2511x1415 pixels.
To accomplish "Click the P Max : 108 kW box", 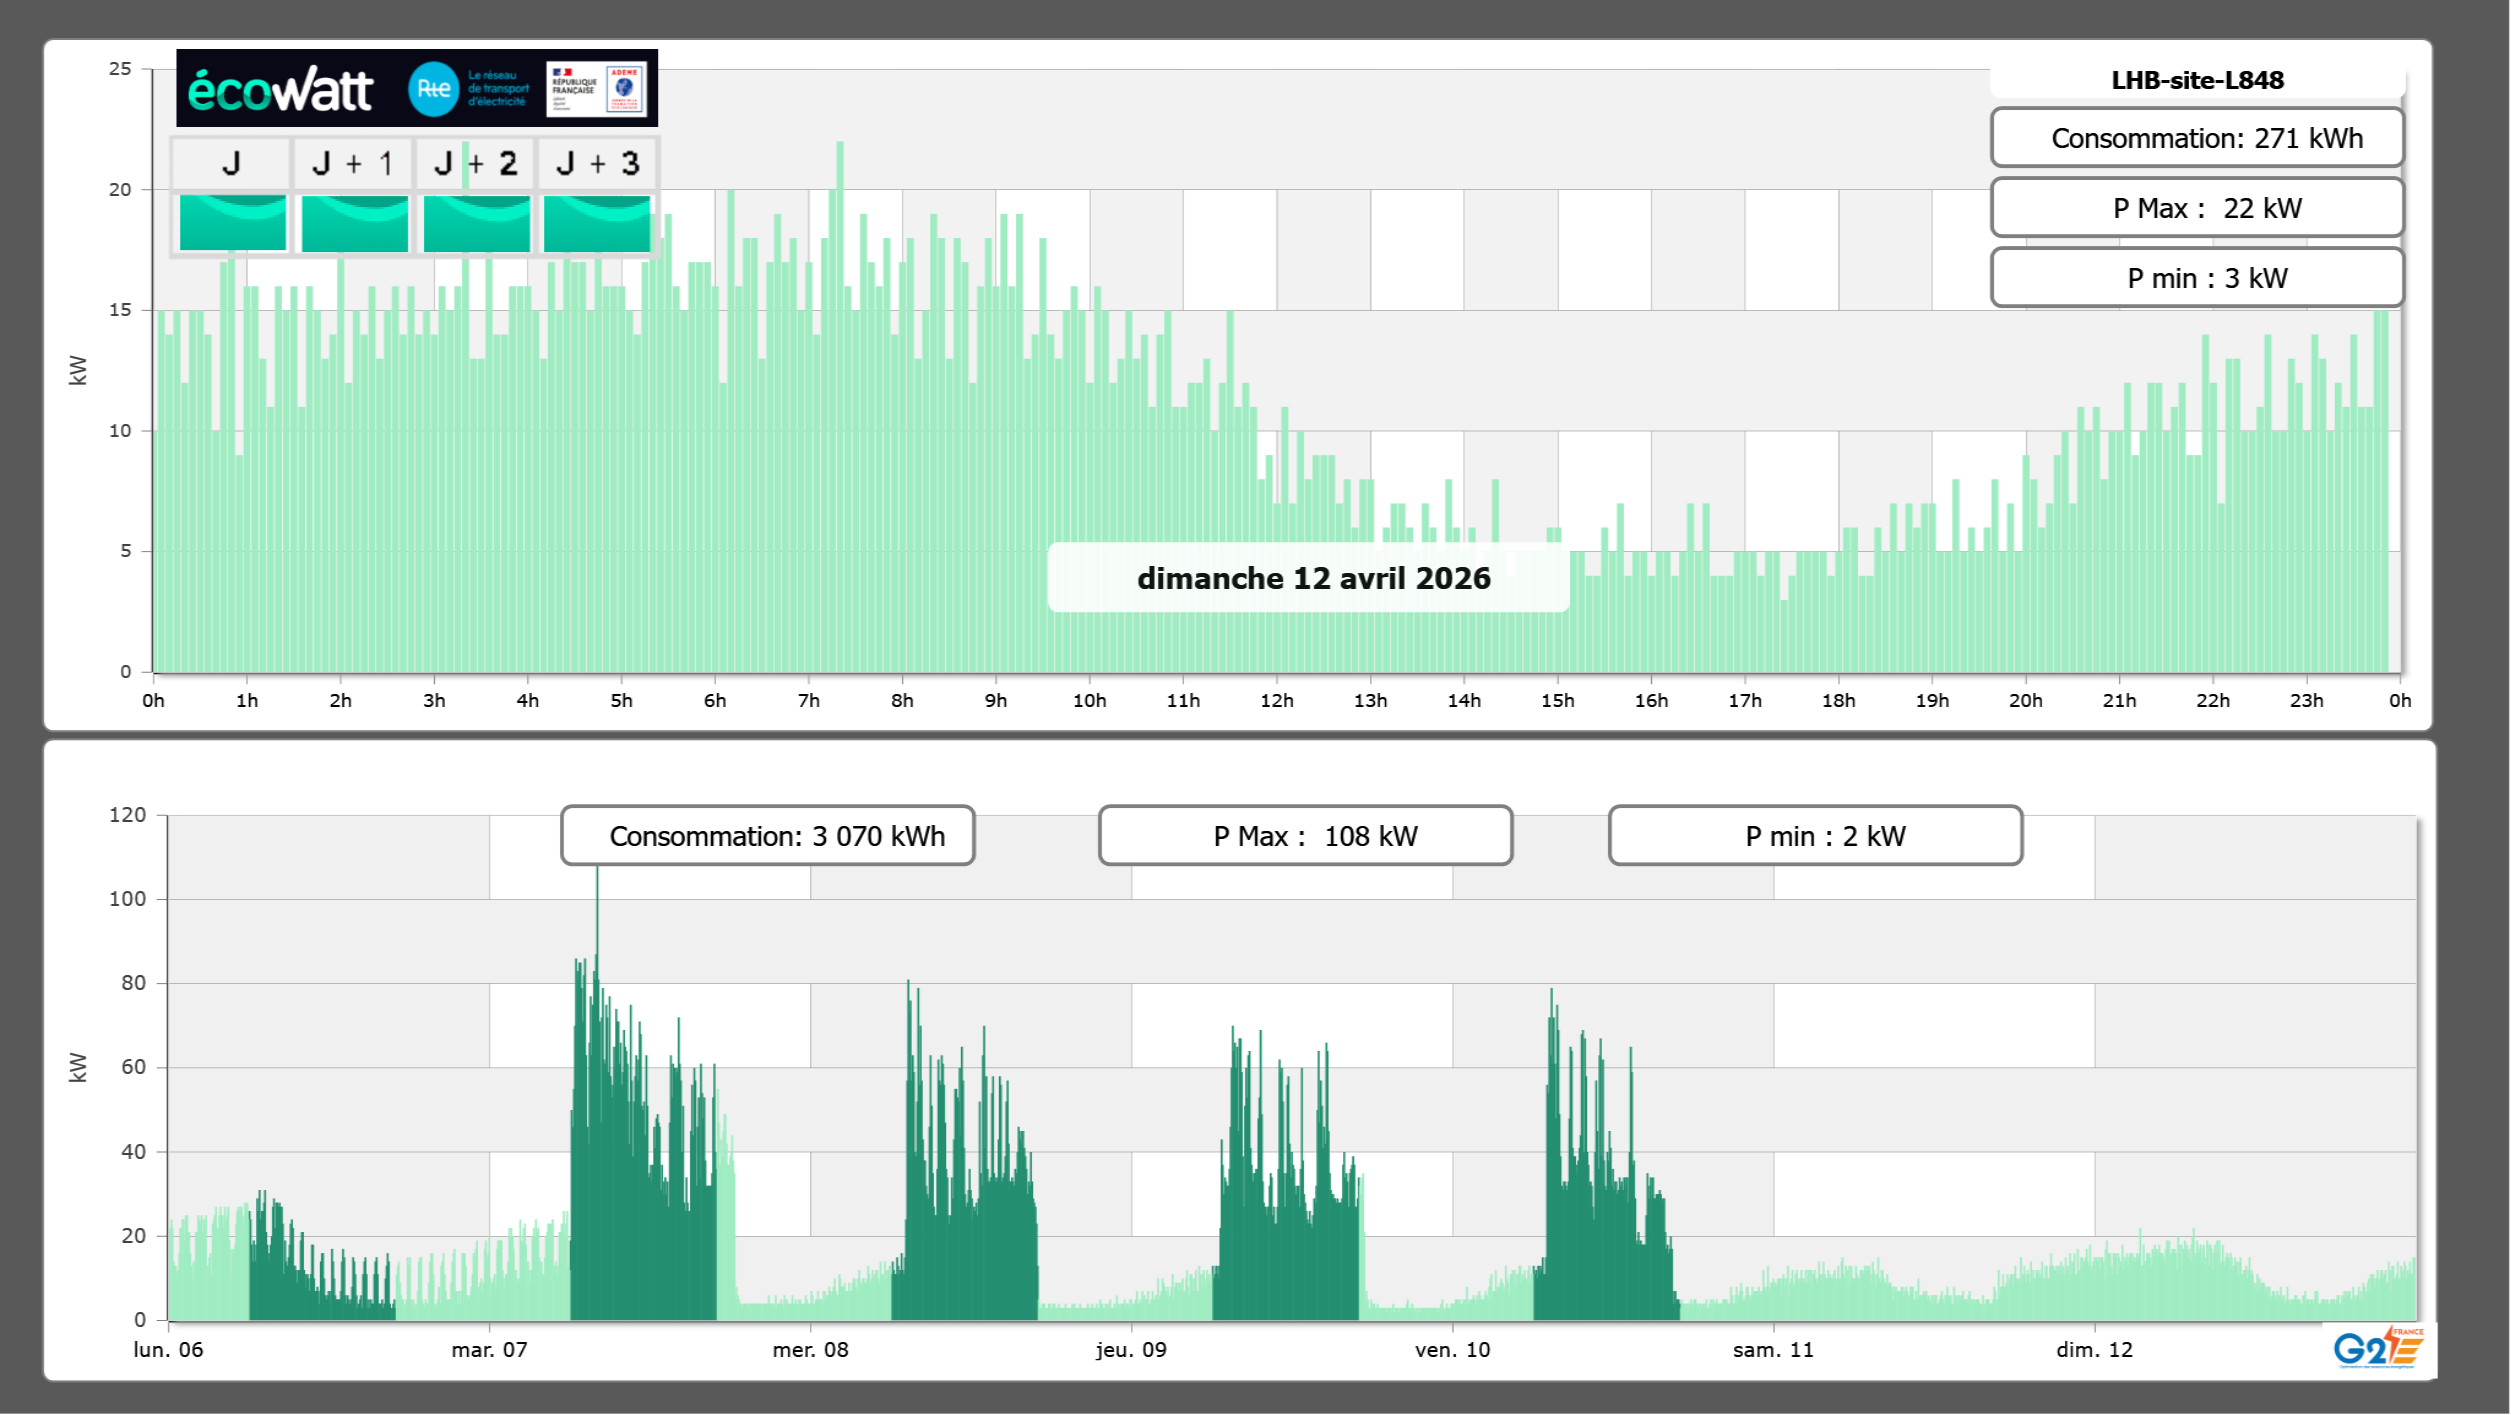I will (1305, 836).
